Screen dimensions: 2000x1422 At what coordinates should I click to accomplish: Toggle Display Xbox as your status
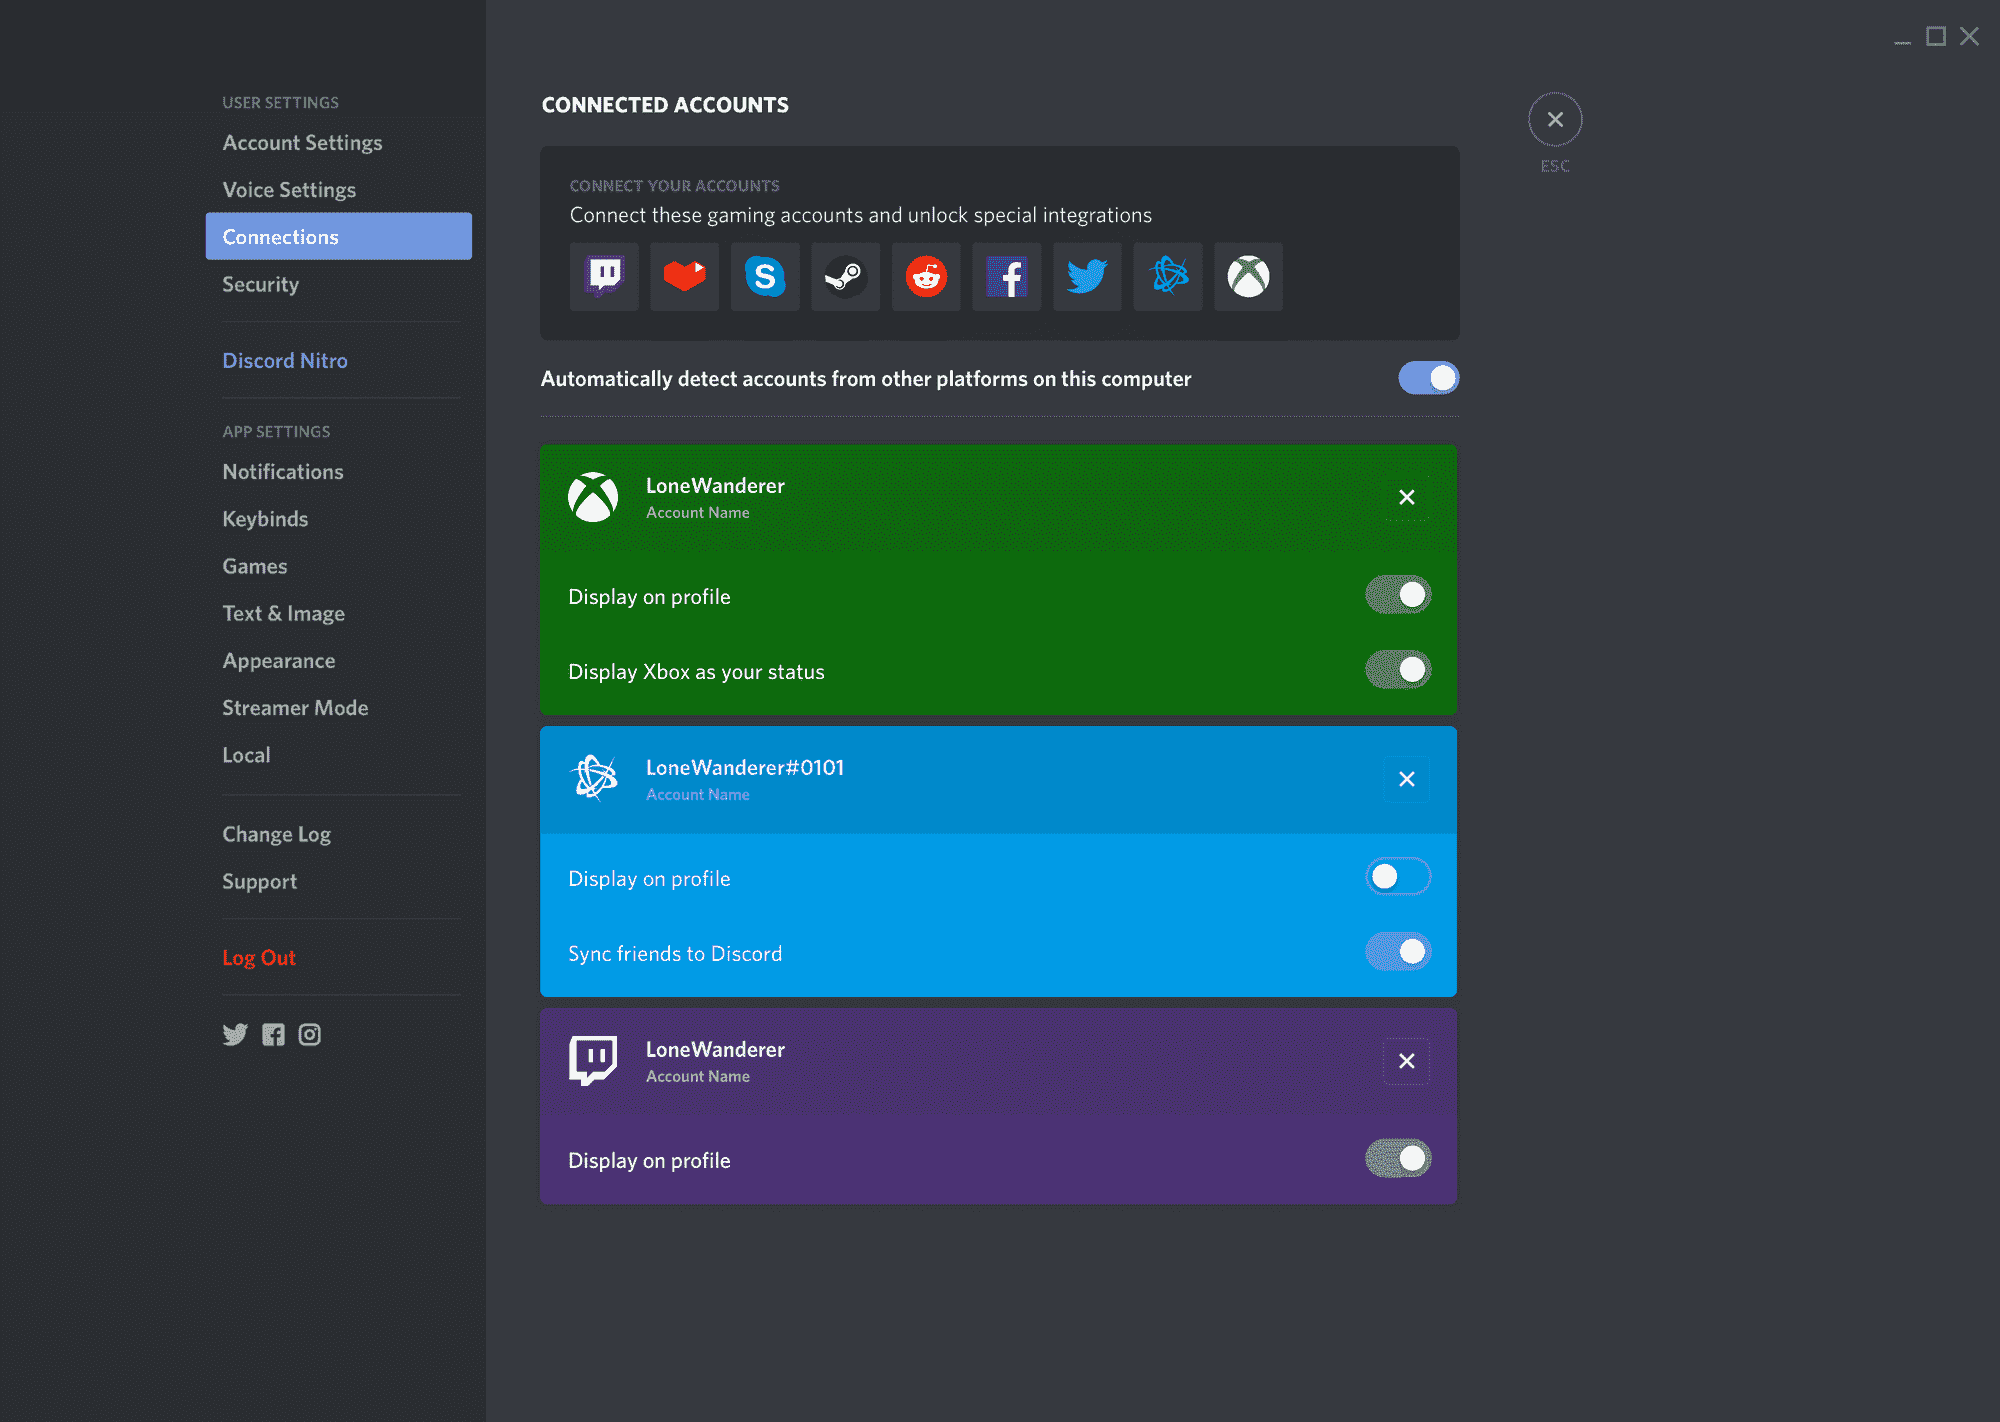click(x=1398, y=670)
